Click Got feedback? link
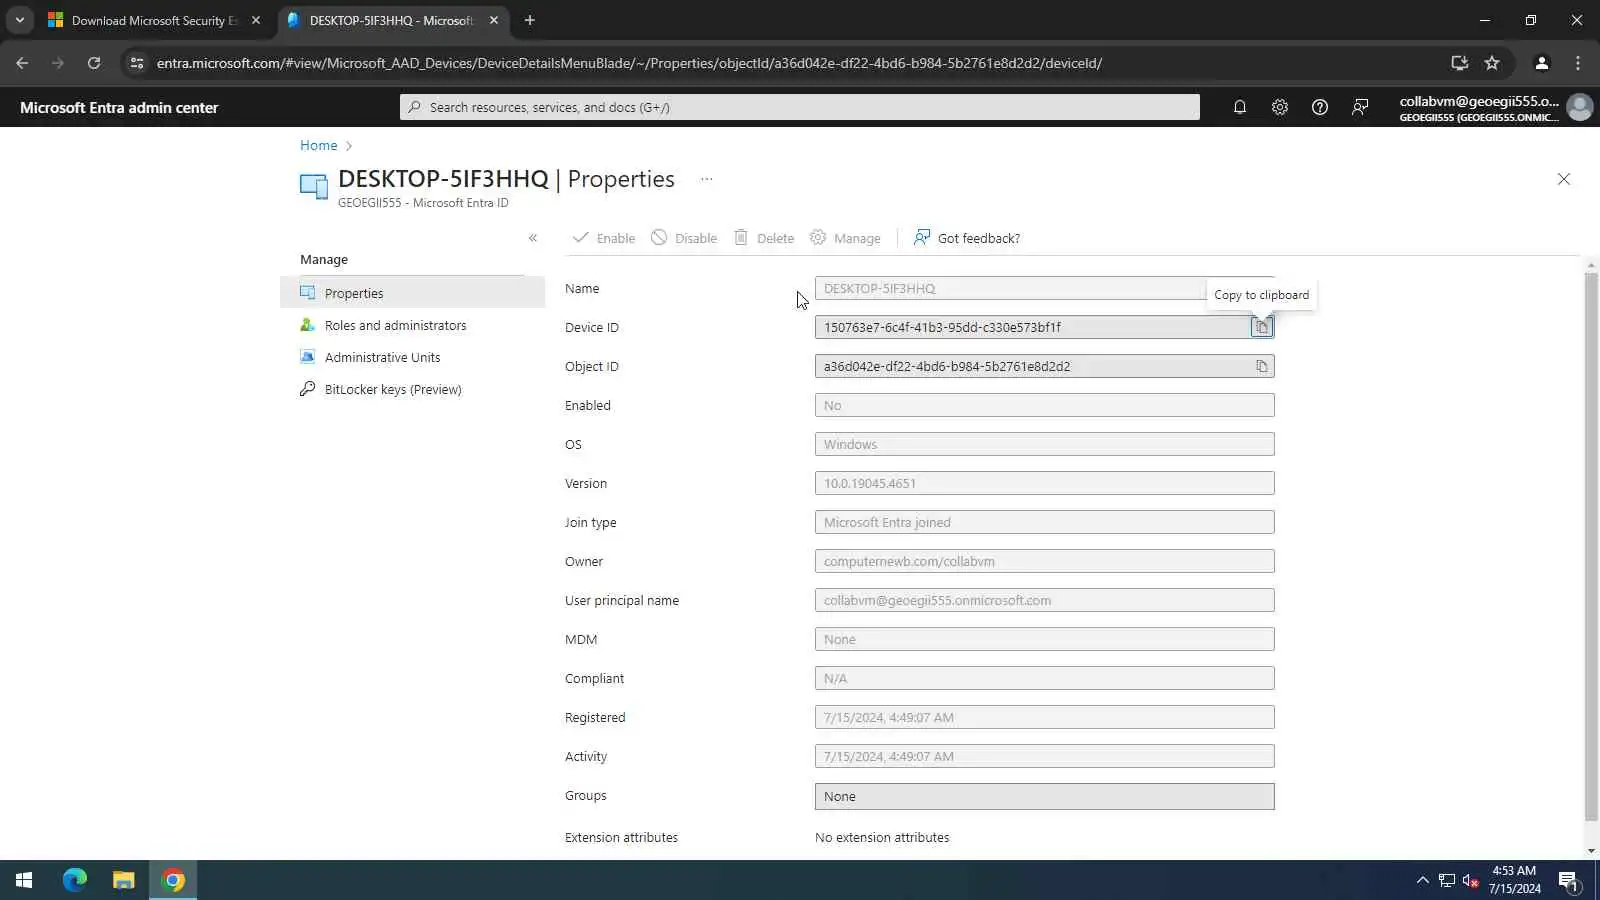This screenshot has width=1600, height=900. 967,238
